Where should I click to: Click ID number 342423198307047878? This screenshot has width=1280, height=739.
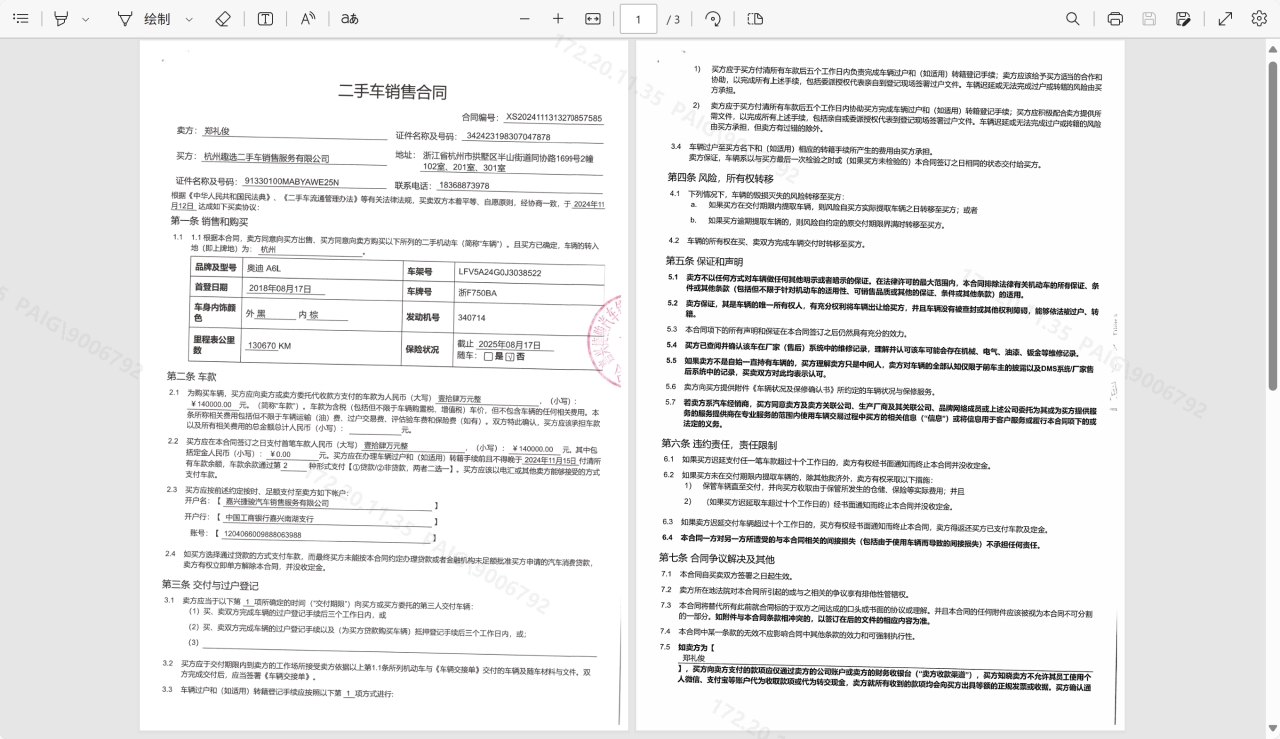coord(508,136)
